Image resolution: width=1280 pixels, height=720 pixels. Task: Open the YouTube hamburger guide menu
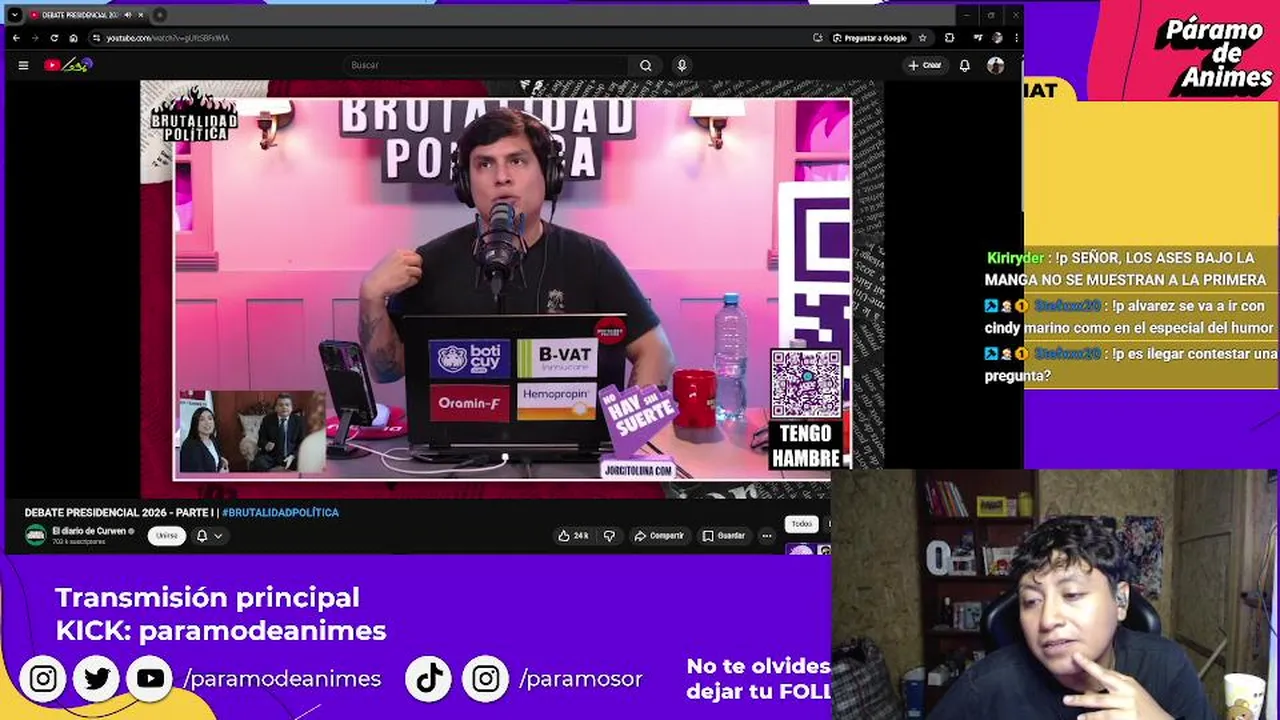click(x=23, y=65)
